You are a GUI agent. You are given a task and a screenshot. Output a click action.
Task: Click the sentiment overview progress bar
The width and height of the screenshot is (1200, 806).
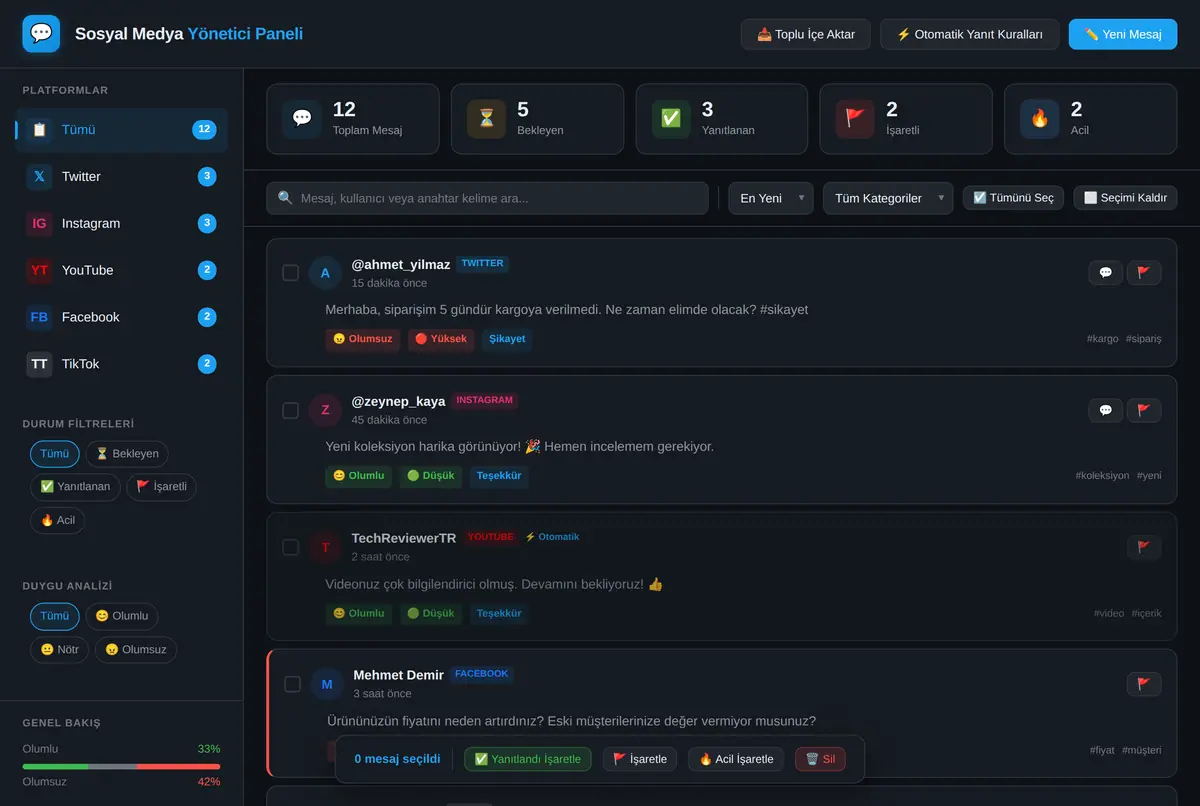click(121, 767)
